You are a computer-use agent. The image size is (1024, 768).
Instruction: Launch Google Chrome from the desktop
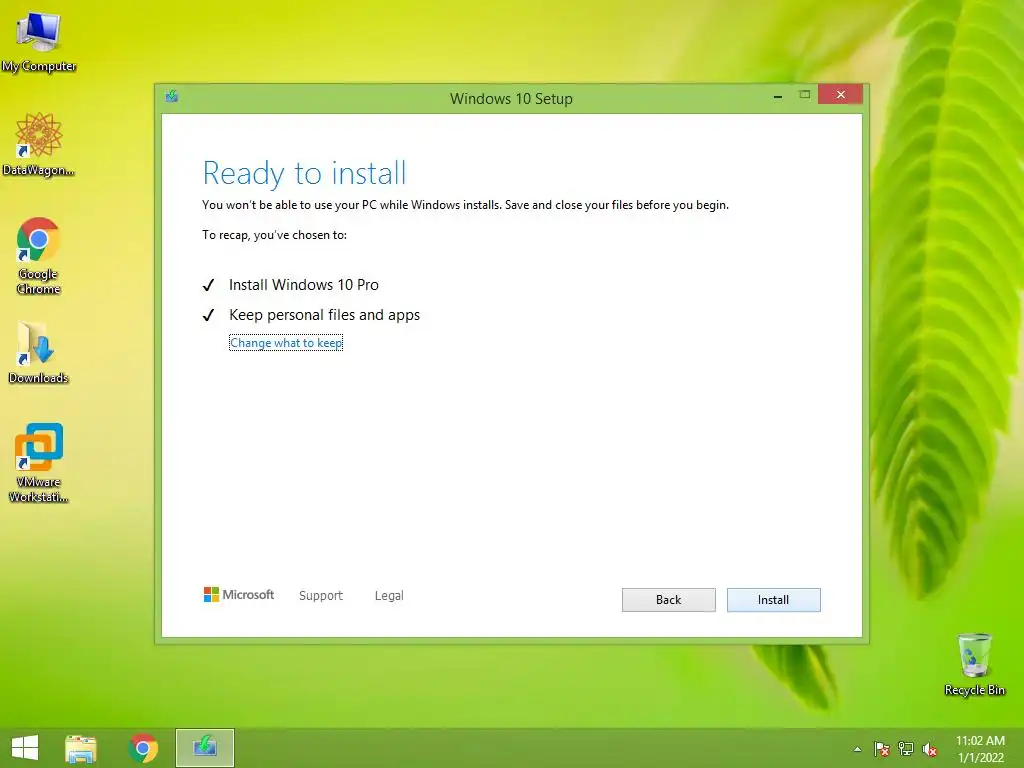39,255
